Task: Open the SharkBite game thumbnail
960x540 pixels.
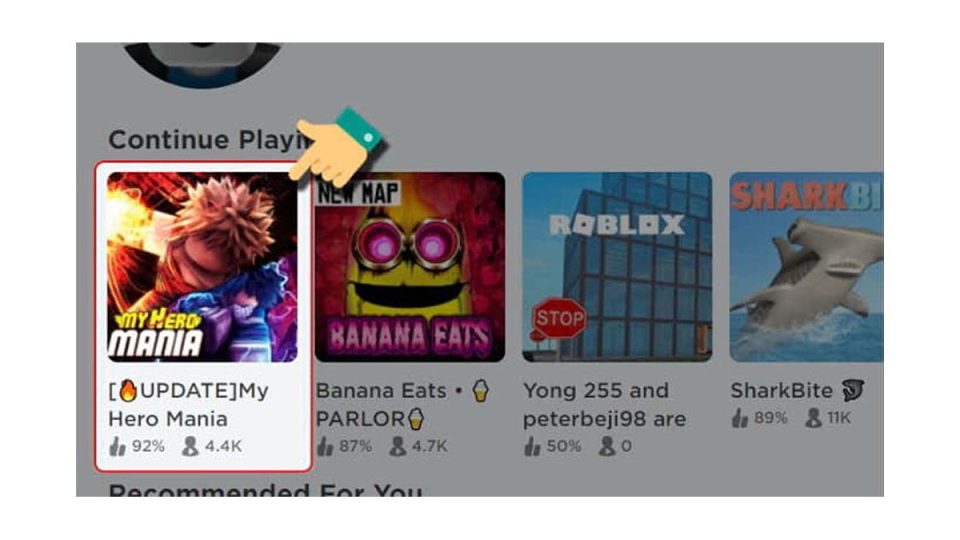Action: coord(806,267)
